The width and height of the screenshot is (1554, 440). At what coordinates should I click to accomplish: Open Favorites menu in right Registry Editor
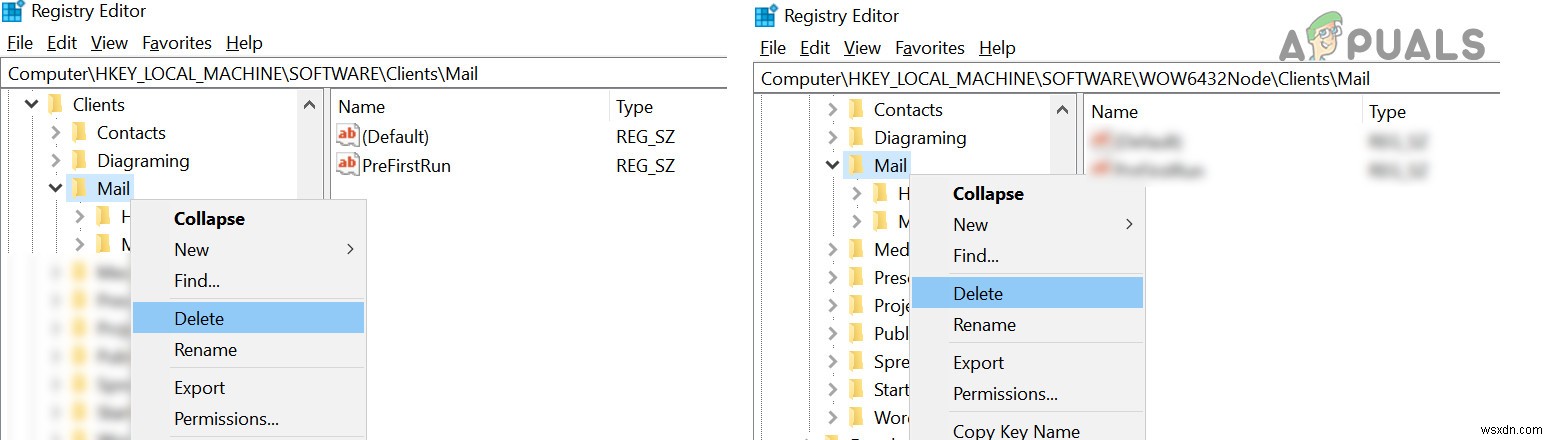pyautogui.click(x=930, y=48)
